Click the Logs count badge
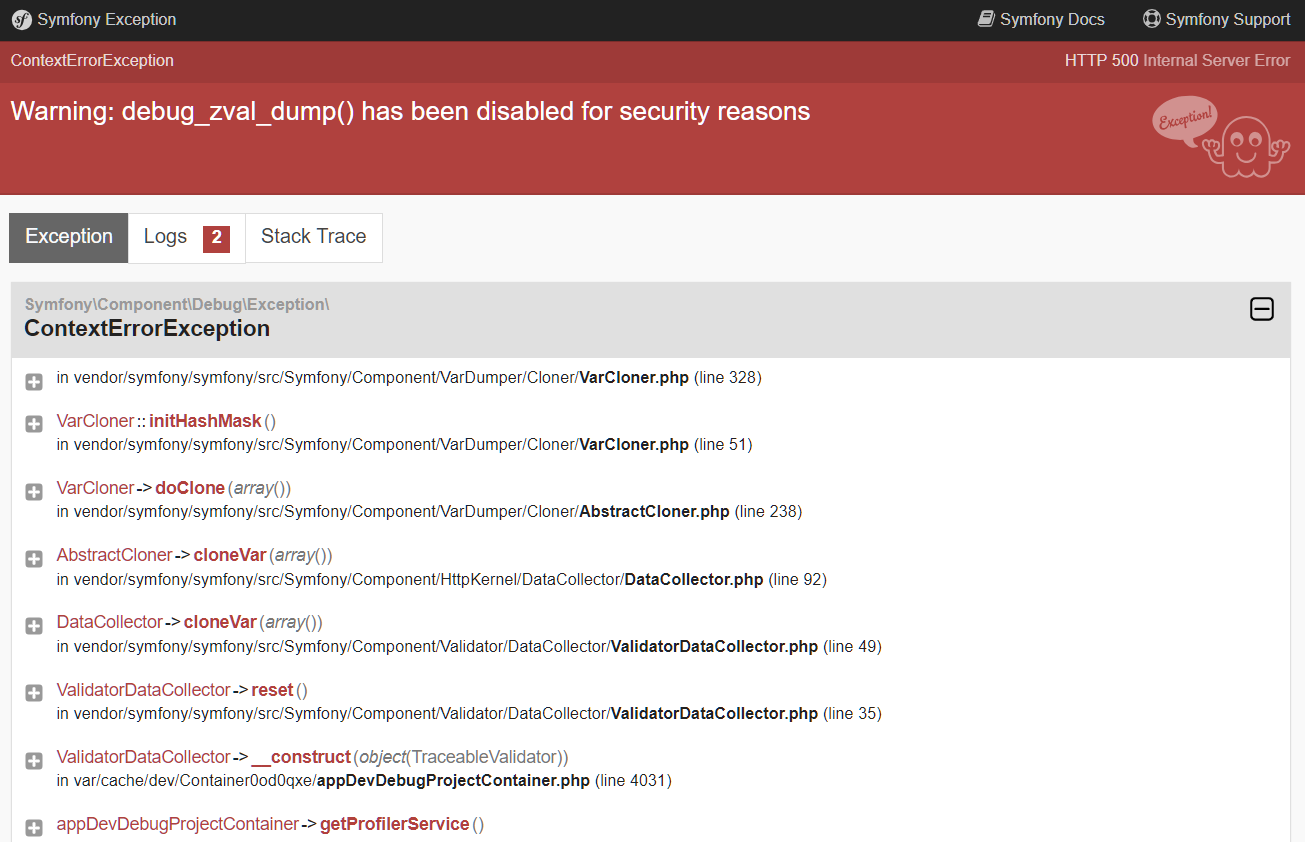This screenshot has height=842, width=1305. pos(216,238)
